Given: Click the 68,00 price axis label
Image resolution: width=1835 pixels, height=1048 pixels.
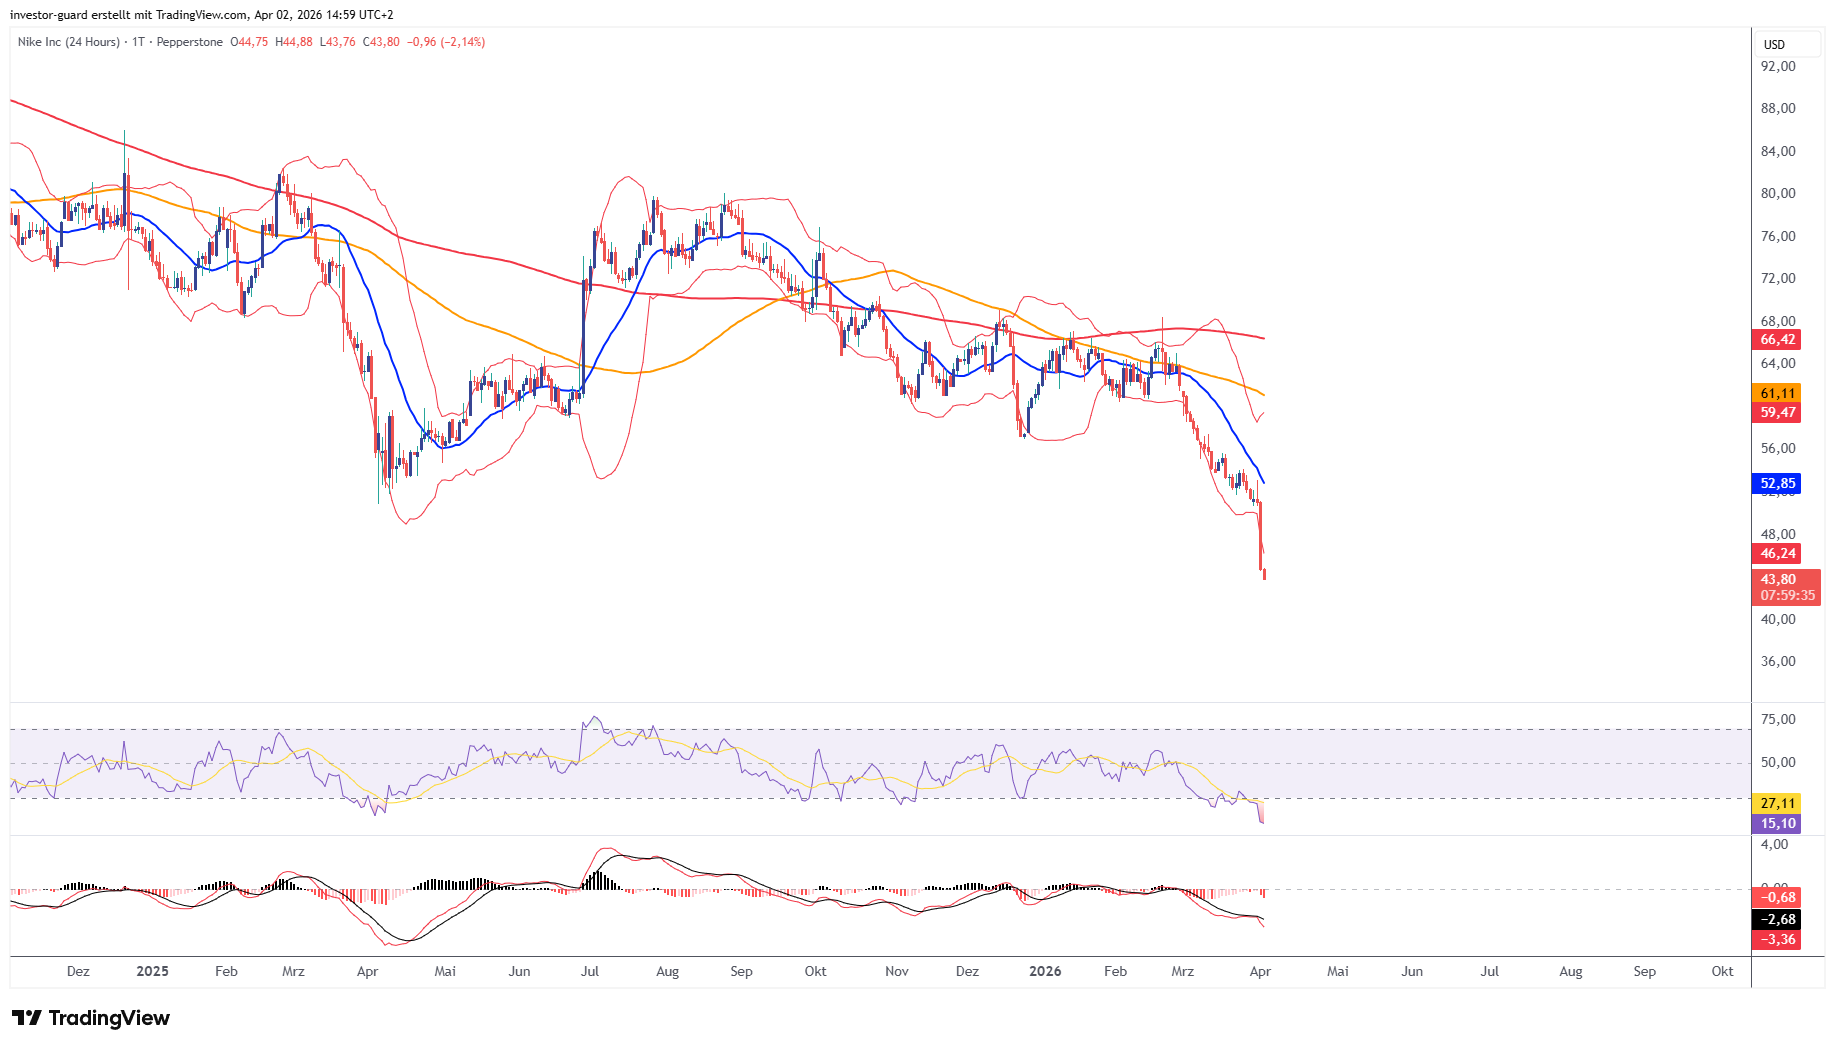Looking at the screenshot, I should click(x=1778, y=322).
